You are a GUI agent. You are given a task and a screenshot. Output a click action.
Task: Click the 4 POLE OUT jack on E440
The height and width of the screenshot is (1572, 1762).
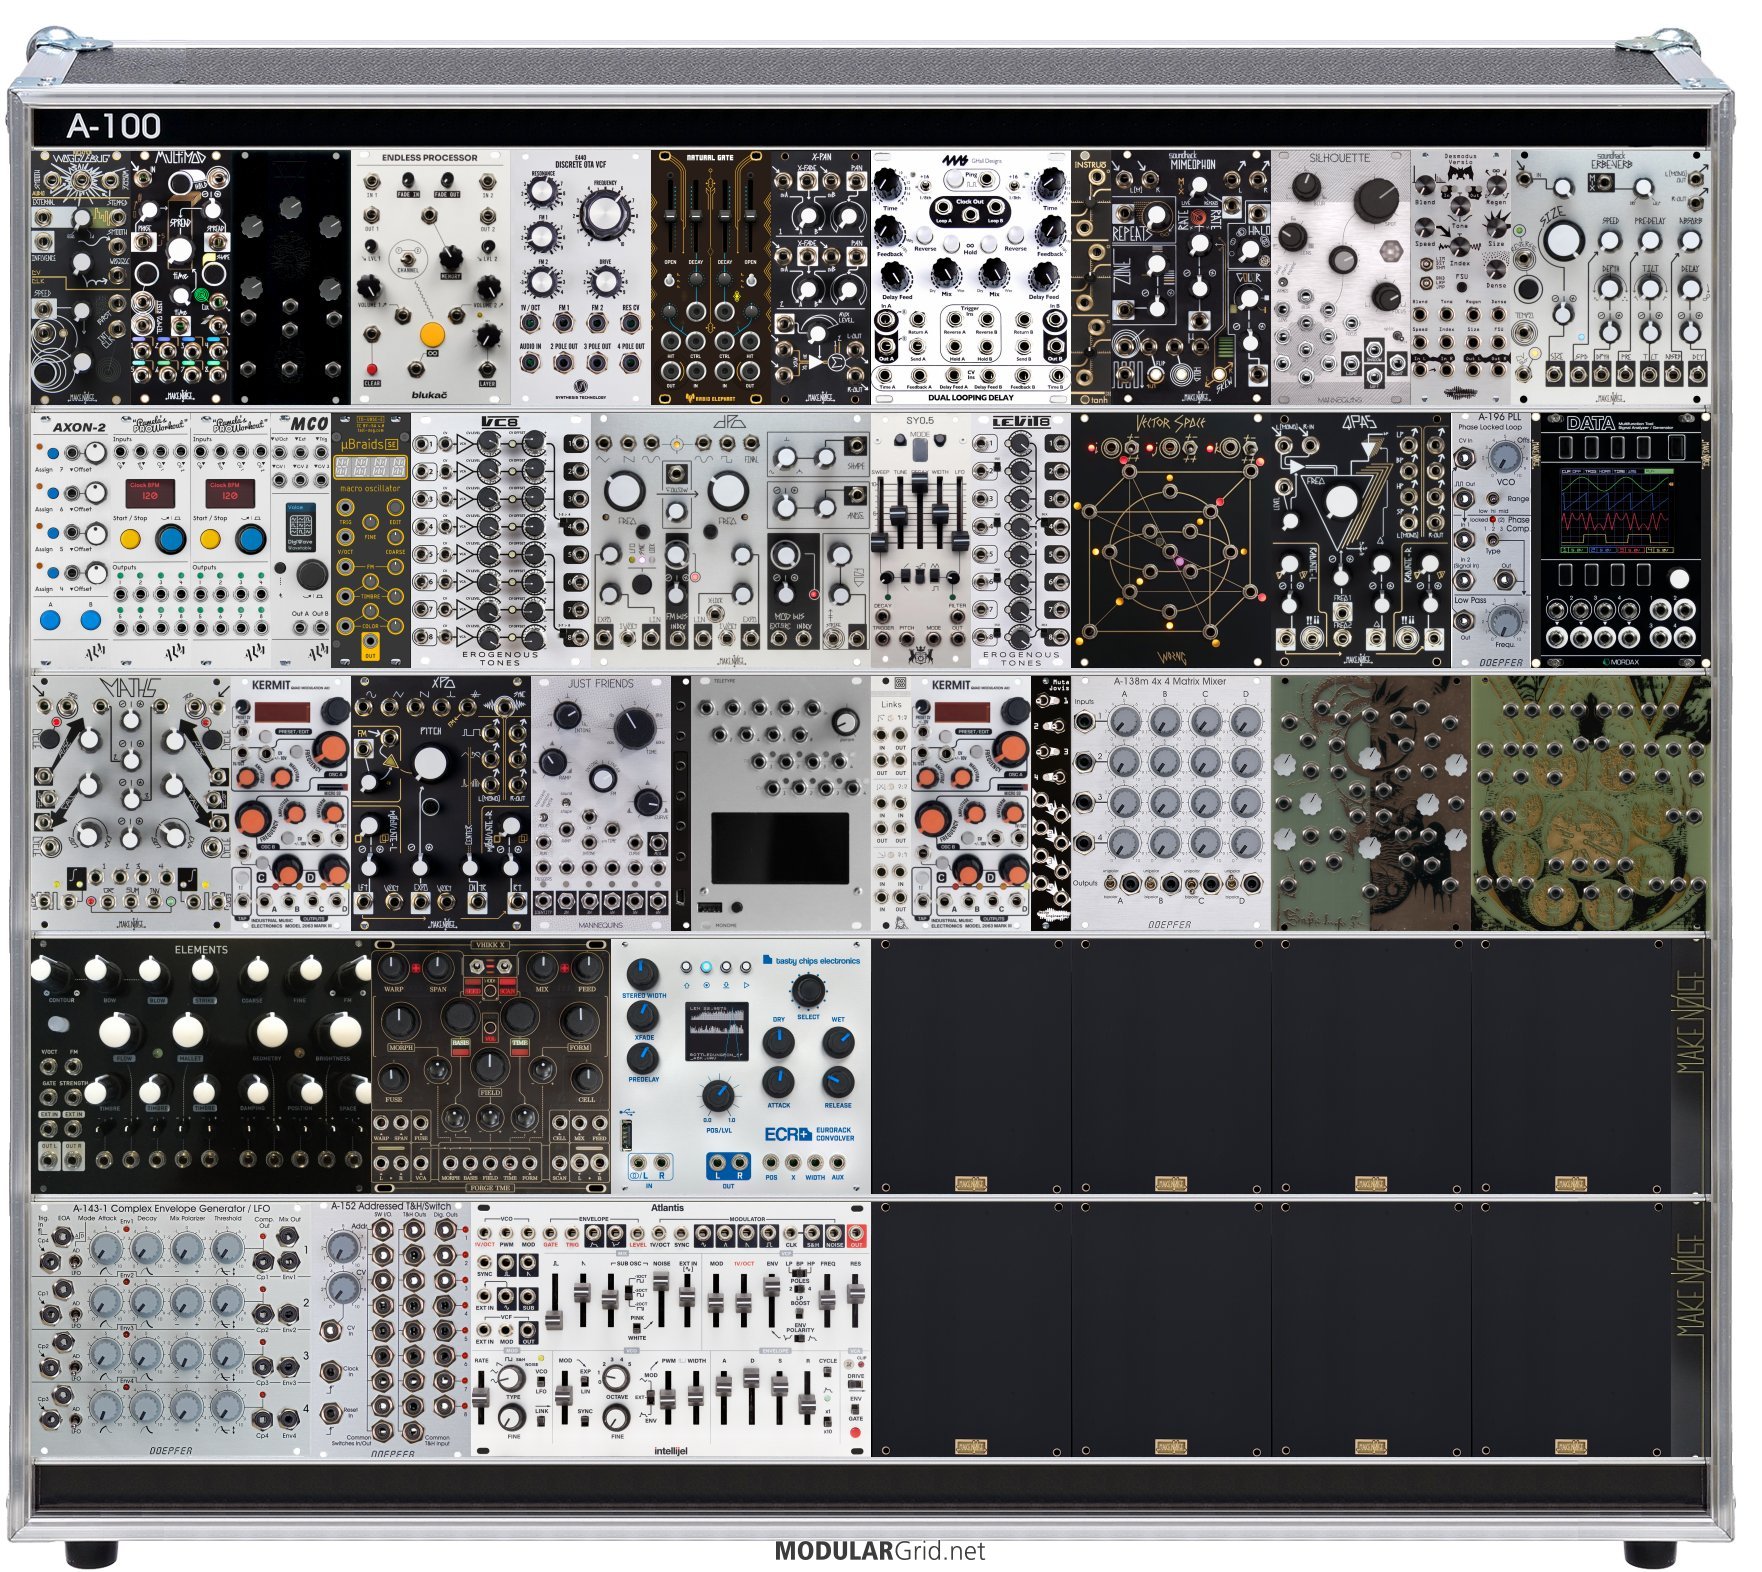[x=630, y=363]
